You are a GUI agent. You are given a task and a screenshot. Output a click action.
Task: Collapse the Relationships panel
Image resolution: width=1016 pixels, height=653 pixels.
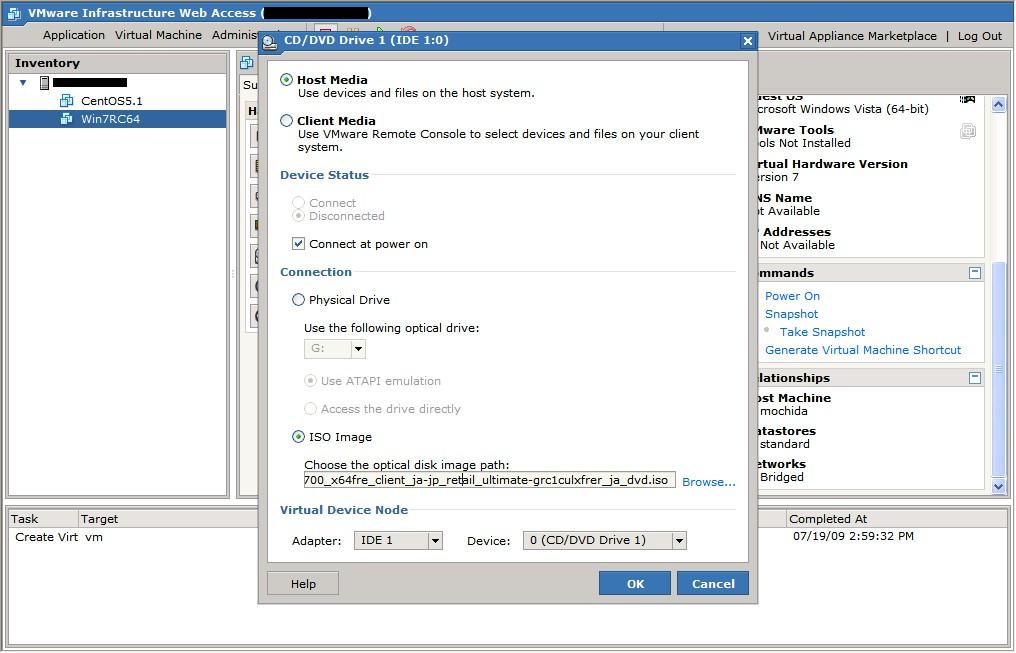pyautogui.click(x=975, y=378)
